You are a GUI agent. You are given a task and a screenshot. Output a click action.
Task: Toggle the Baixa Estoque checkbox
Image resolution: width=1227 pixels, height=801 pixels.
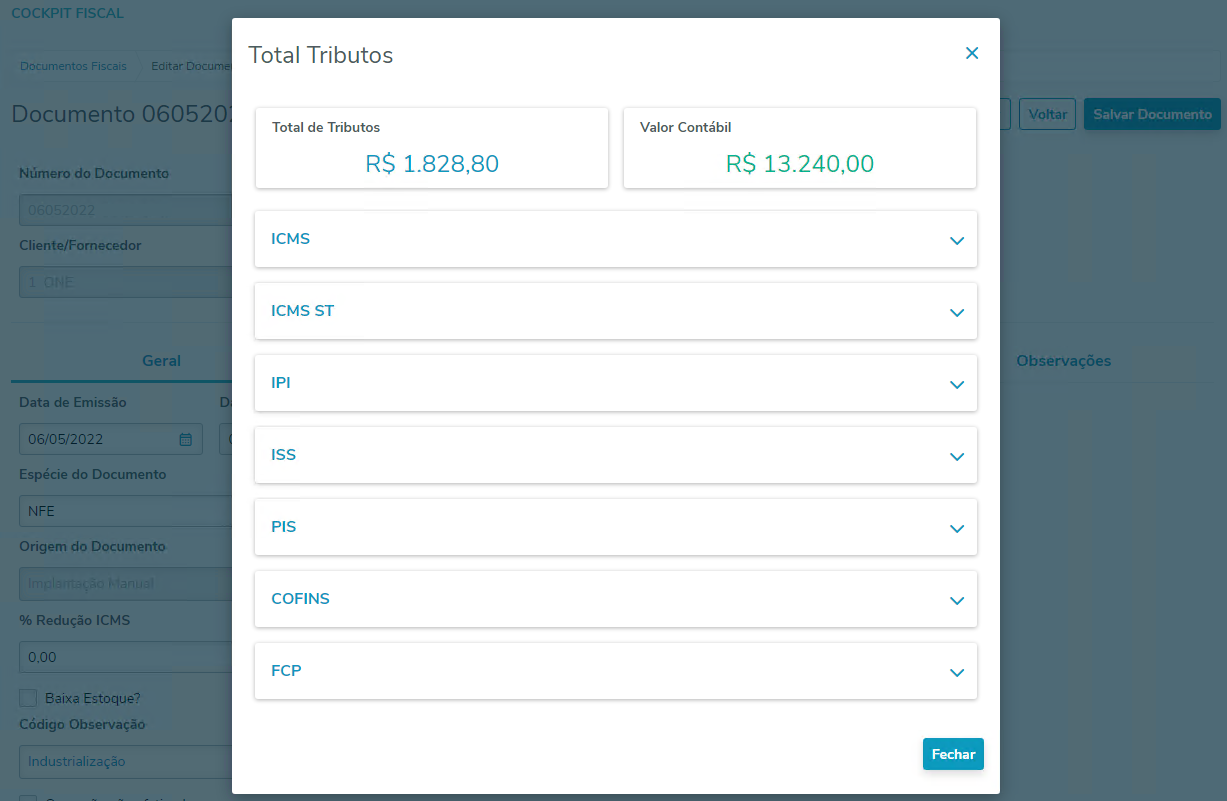coord(28,698)
